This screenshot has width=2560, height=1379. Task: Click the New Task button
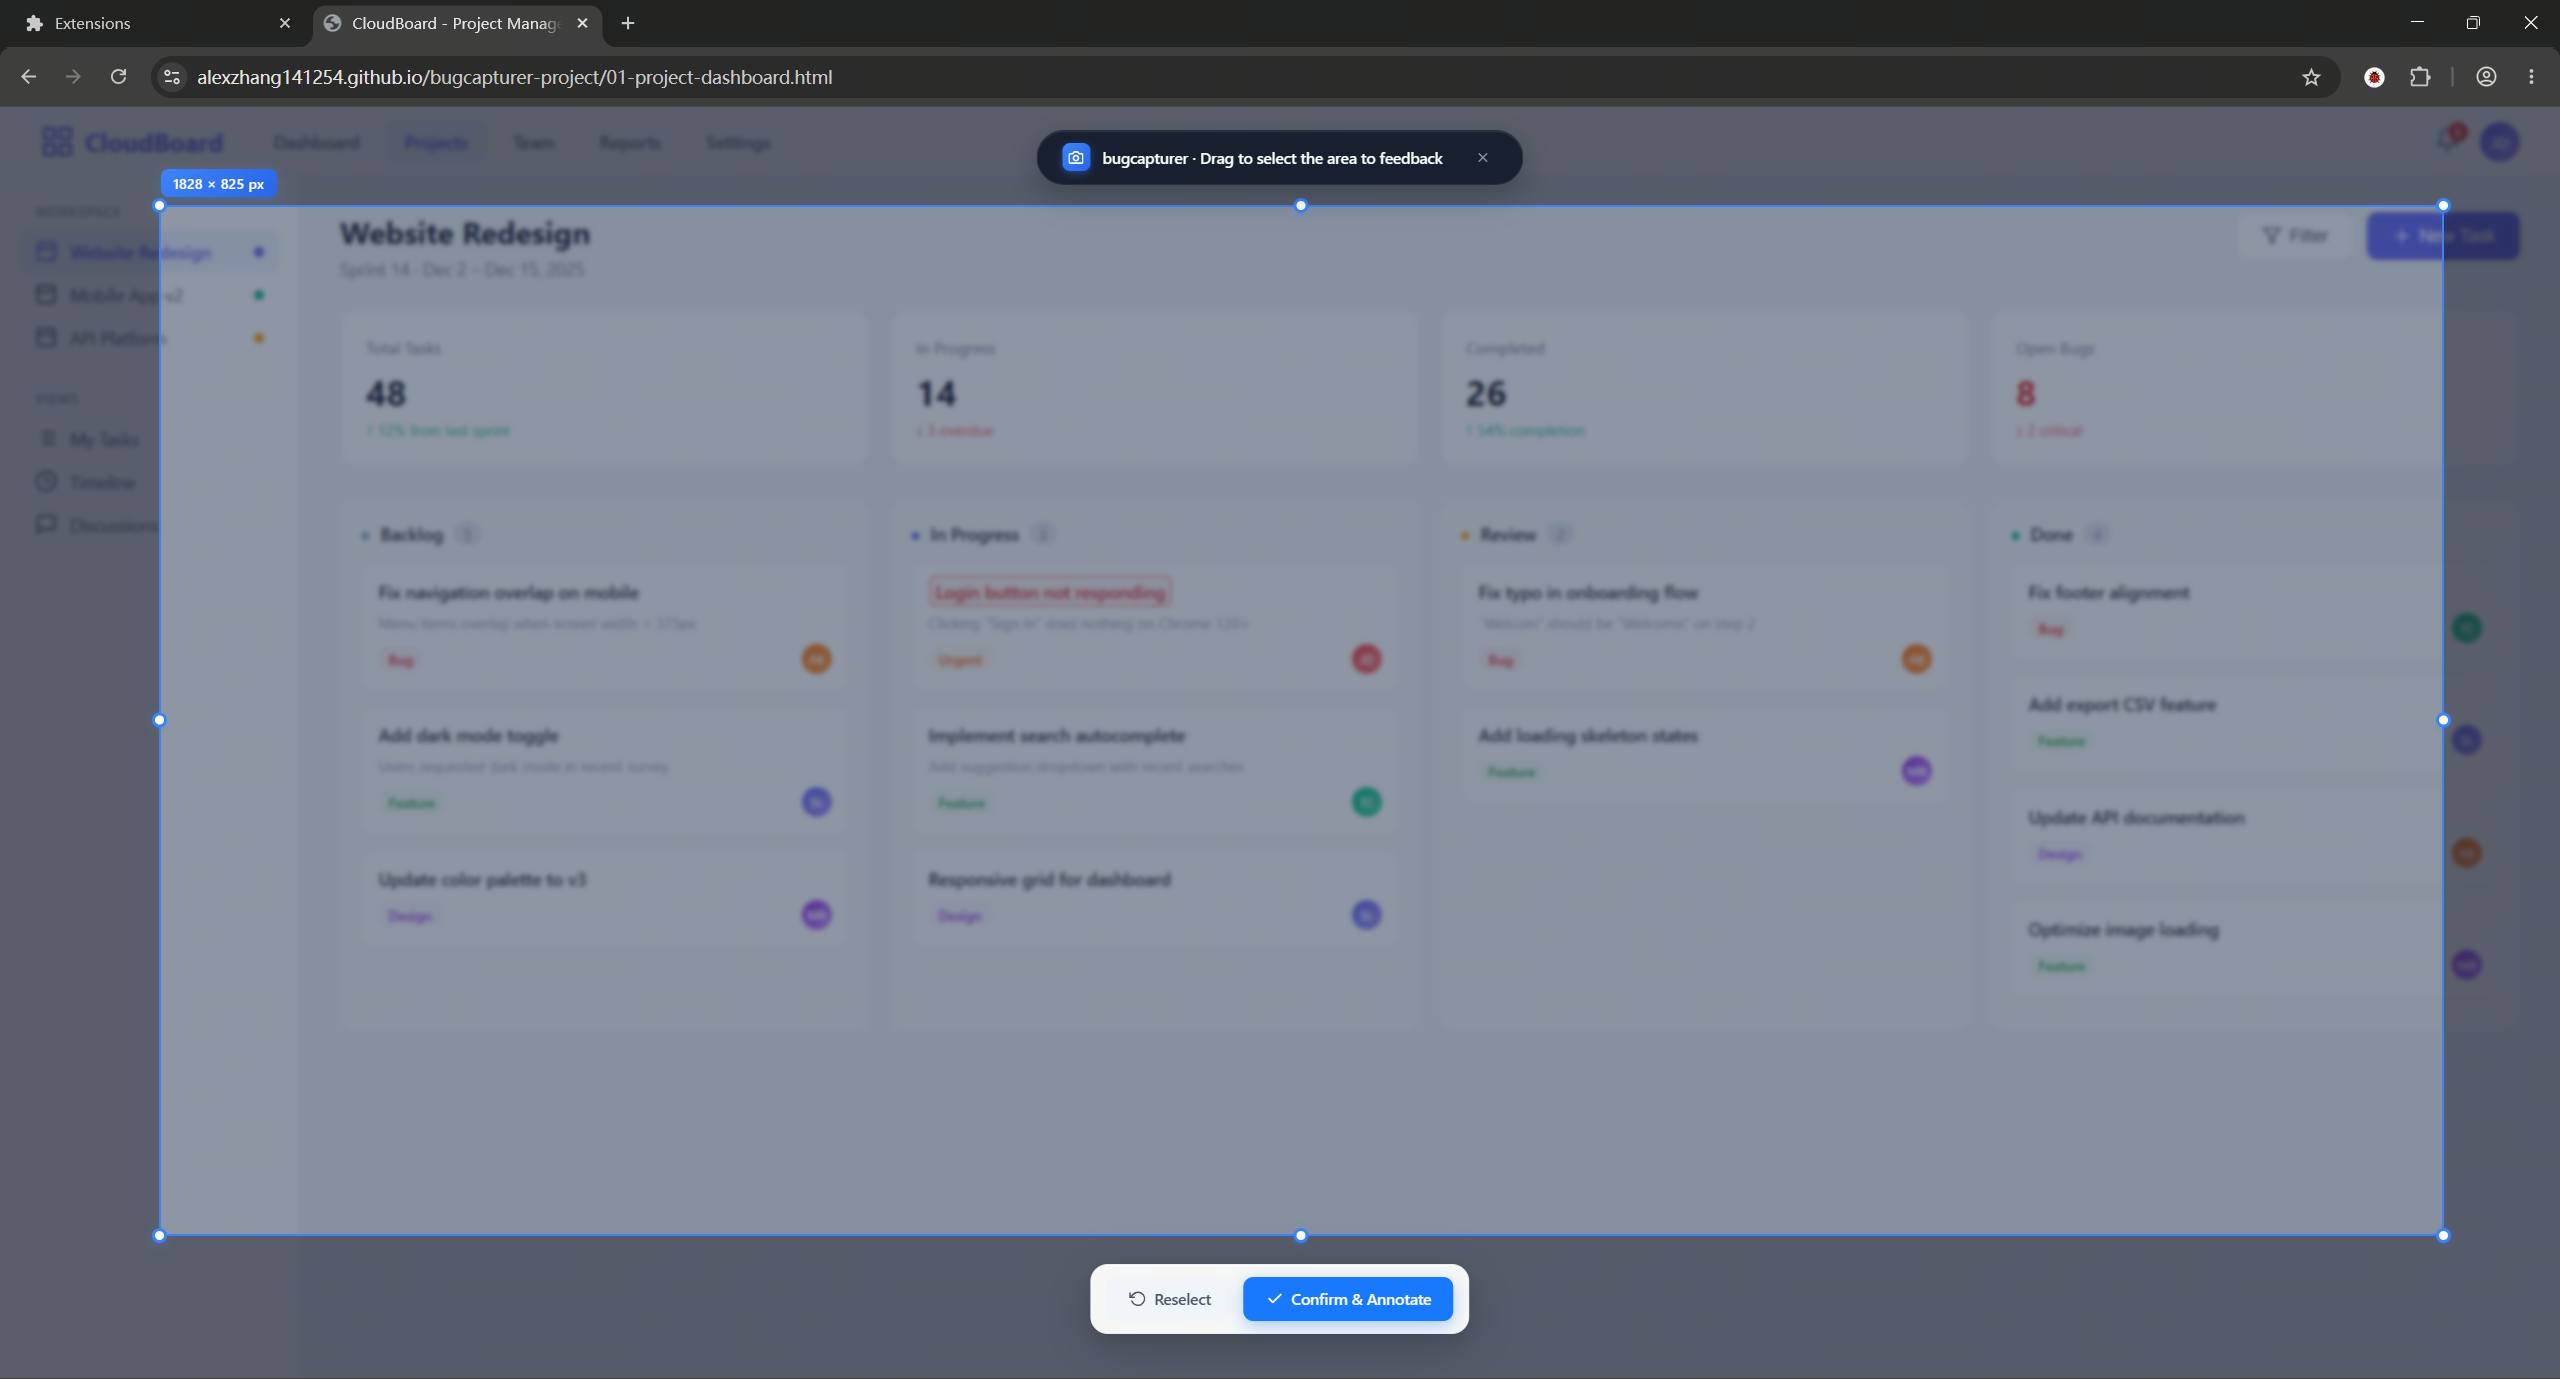(x=2442, y=236)
